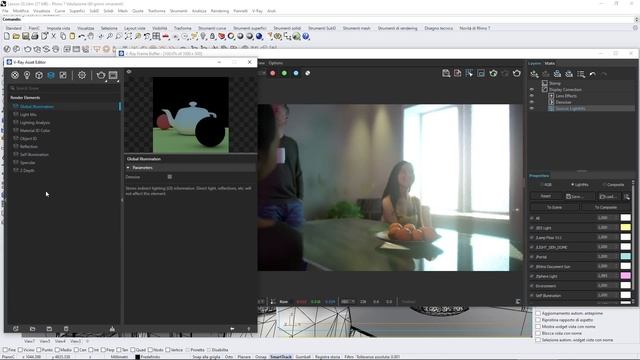Click the Print icon in Rhino toolbar
This screenshot has height=360, width=640.
(35, 36)
